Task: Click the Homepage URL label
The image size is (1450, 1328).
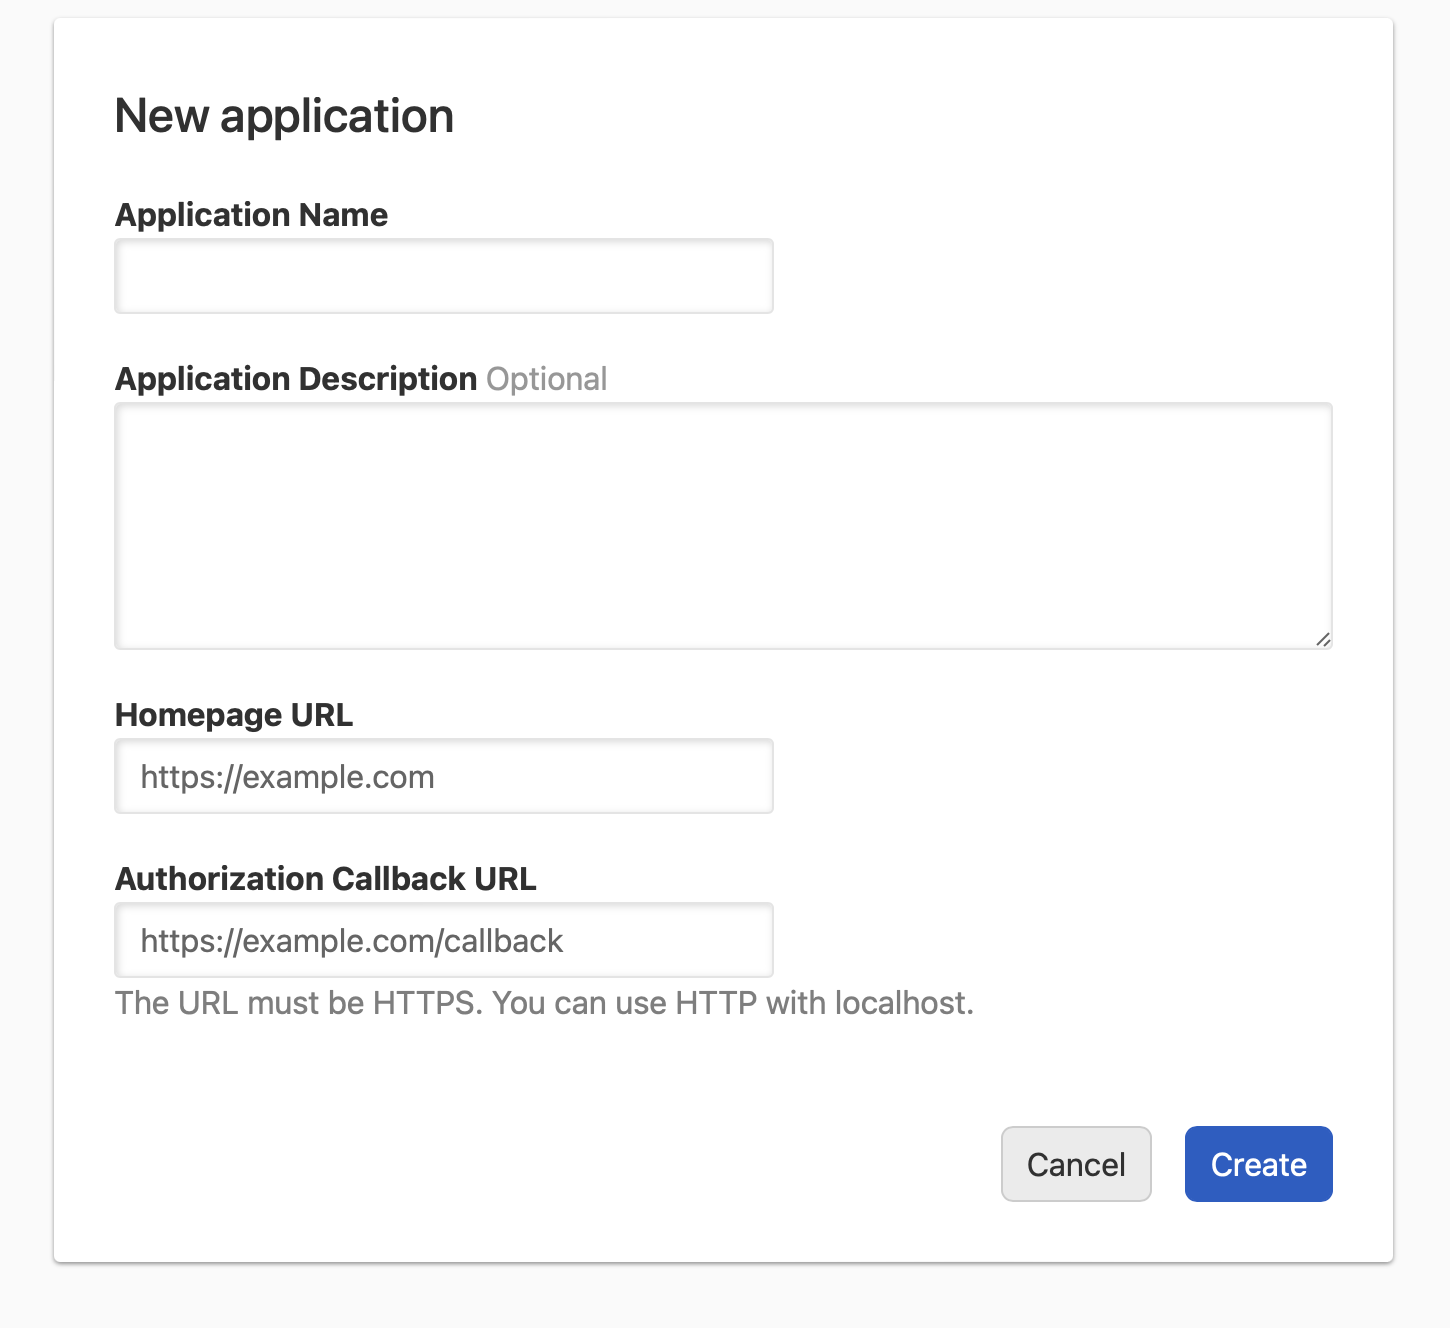Action: coord(233,714)
